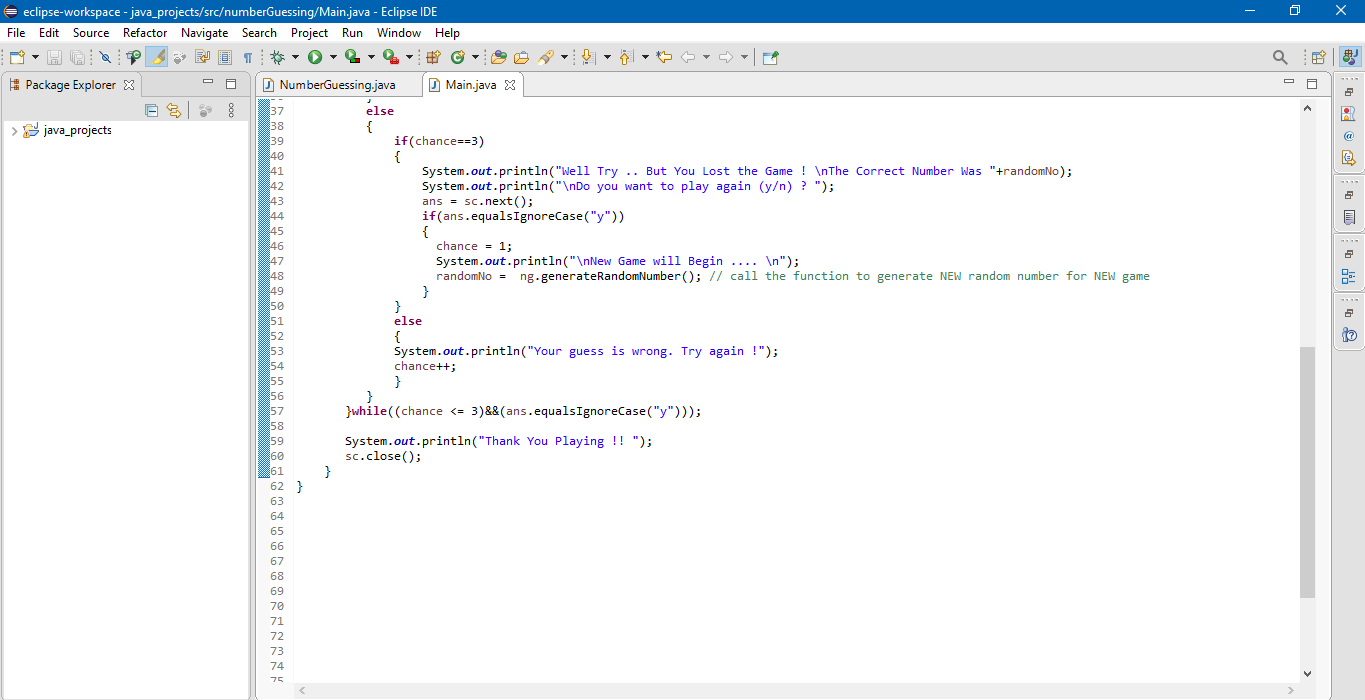This screenshot has width=1365, height=700.
Task: Click the Skip All Breakpoints icon
Action: (x=105, y=57)
